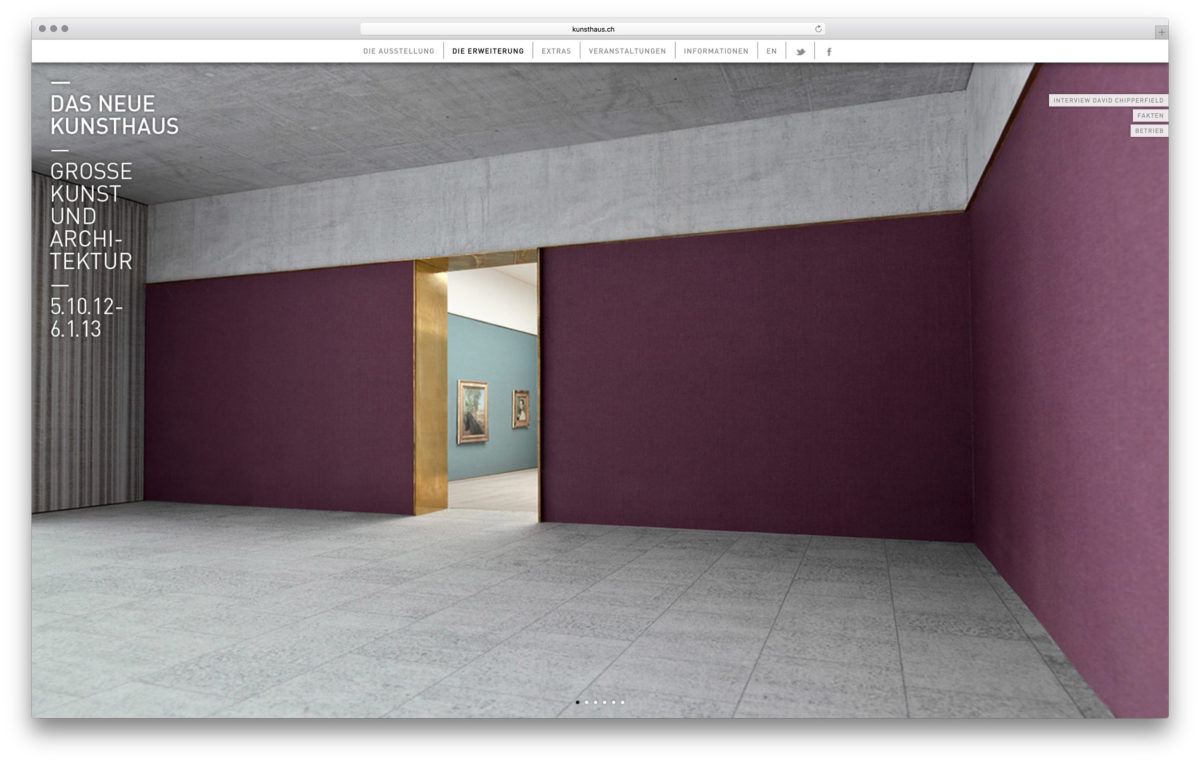The width and height of the screenshot is (1200, 763).
Task: Open Interview David Chipperfield link
Action: coord(1108,100)
